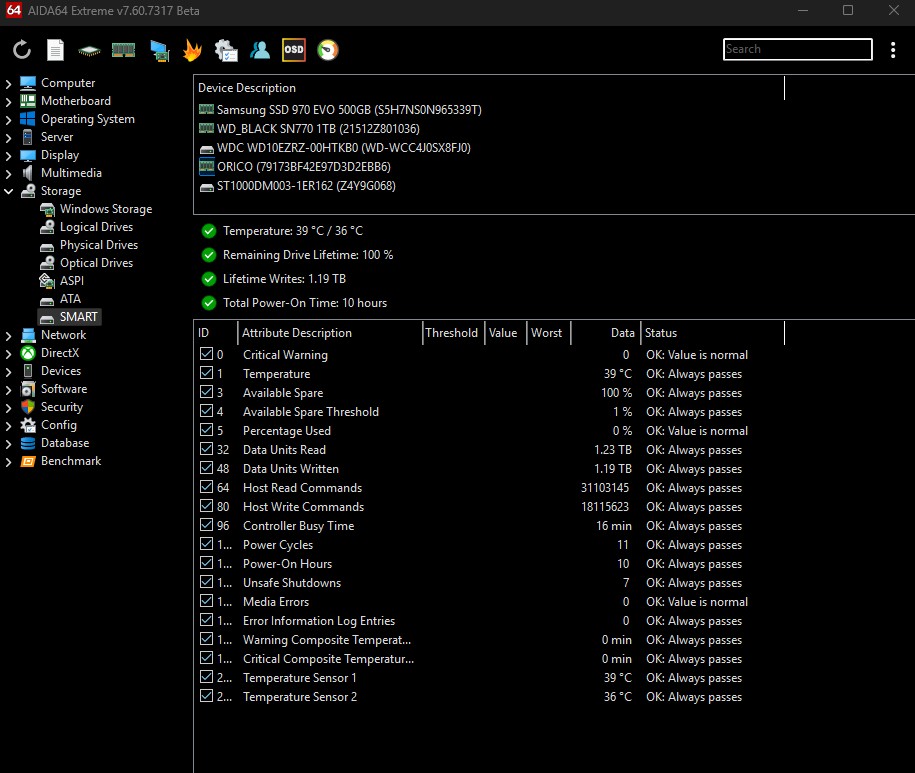Open the OSD panel icon
The width and height of the screenshot is (915, 773).
294,50
